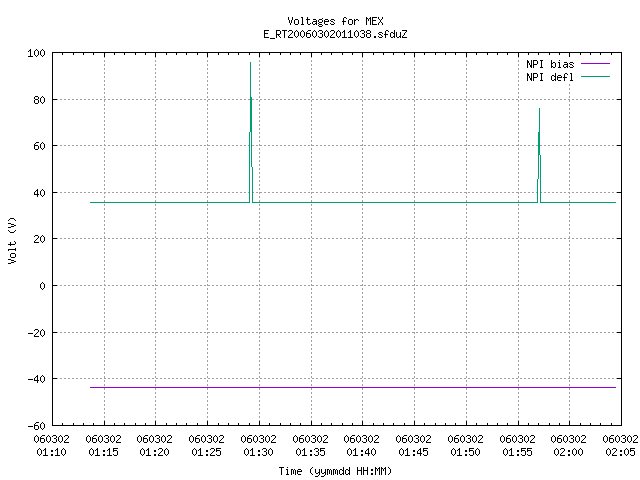The height and width of the screenshot is (480, 640).
Task: Click the x-axis tick label 01:50
Action: coord(465,452)
